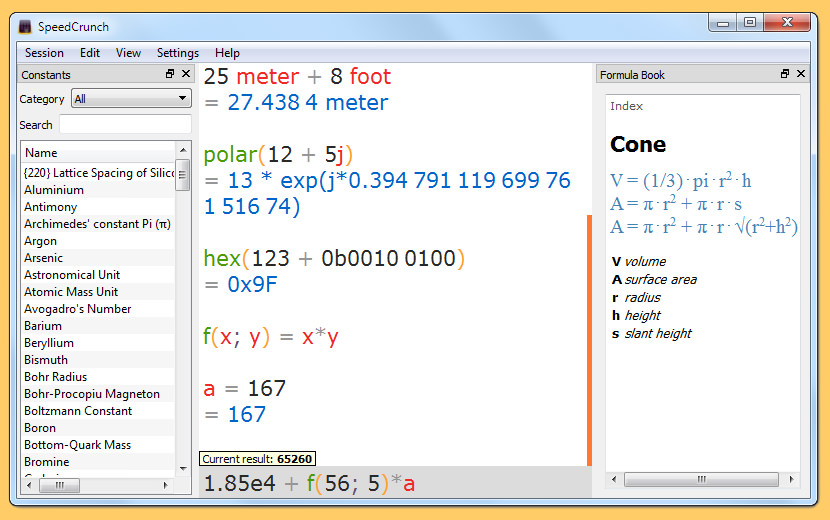
Task: Focus the constants Search field
Action: [x=125, y=125]
